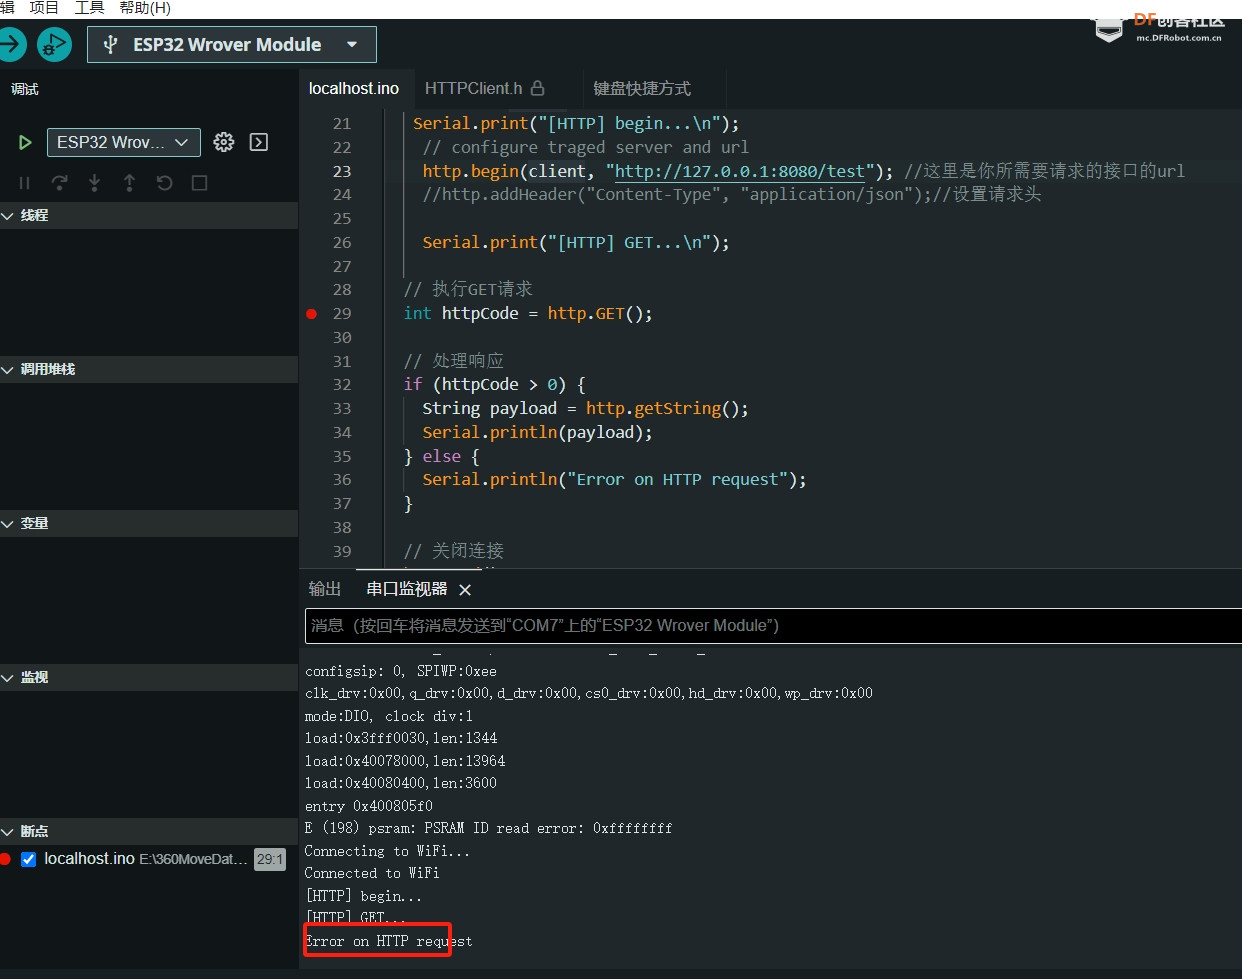Click the '// 执行GET请求' comment line
1242x979 pixels.
(468, 289)
